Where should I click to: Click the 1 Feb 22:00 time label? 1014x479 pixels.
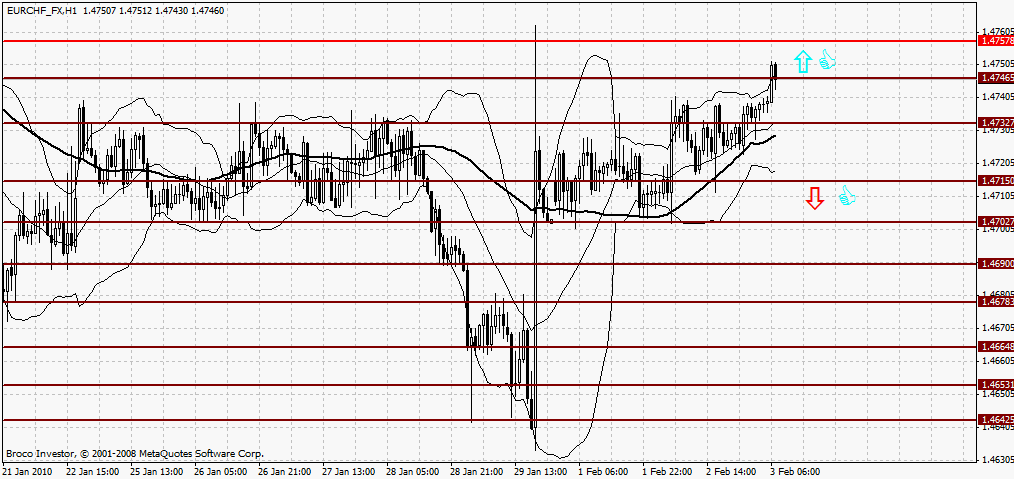(667, 472)
